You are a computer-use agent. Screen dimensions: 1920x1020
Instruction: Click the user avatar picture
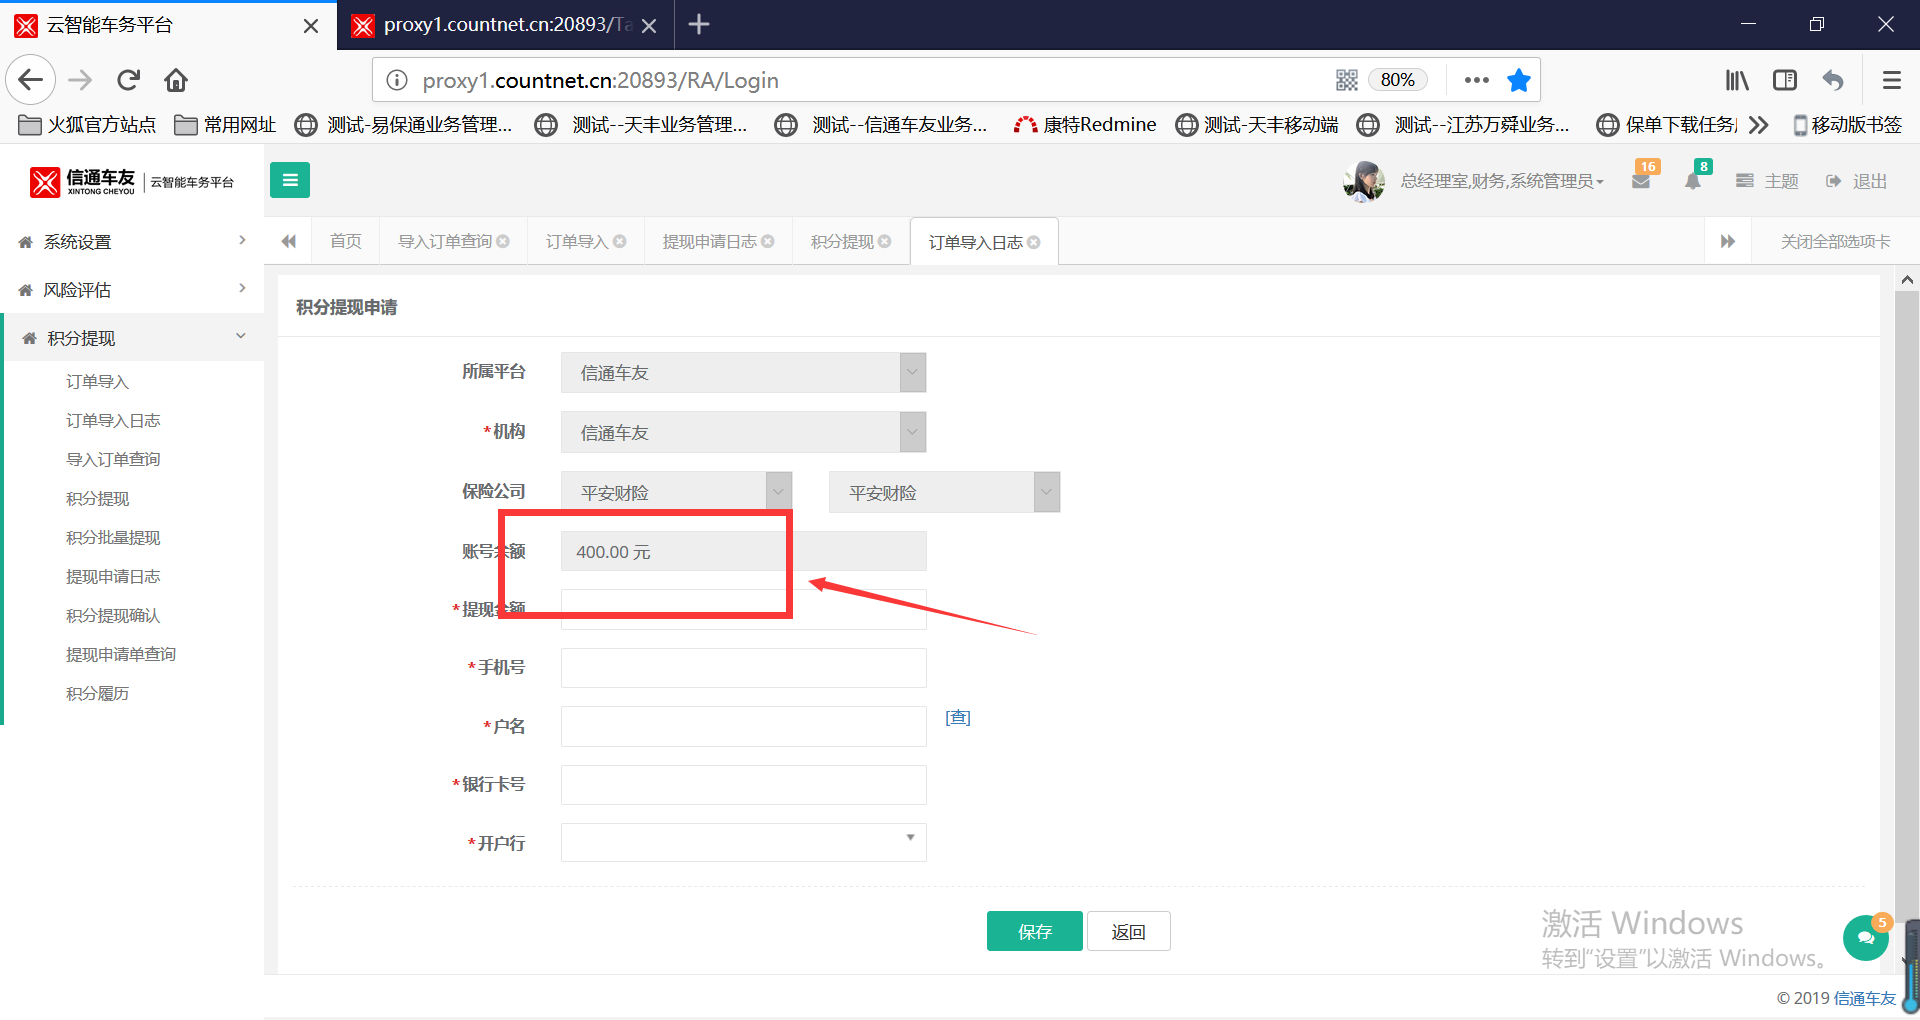(1364, 181)
